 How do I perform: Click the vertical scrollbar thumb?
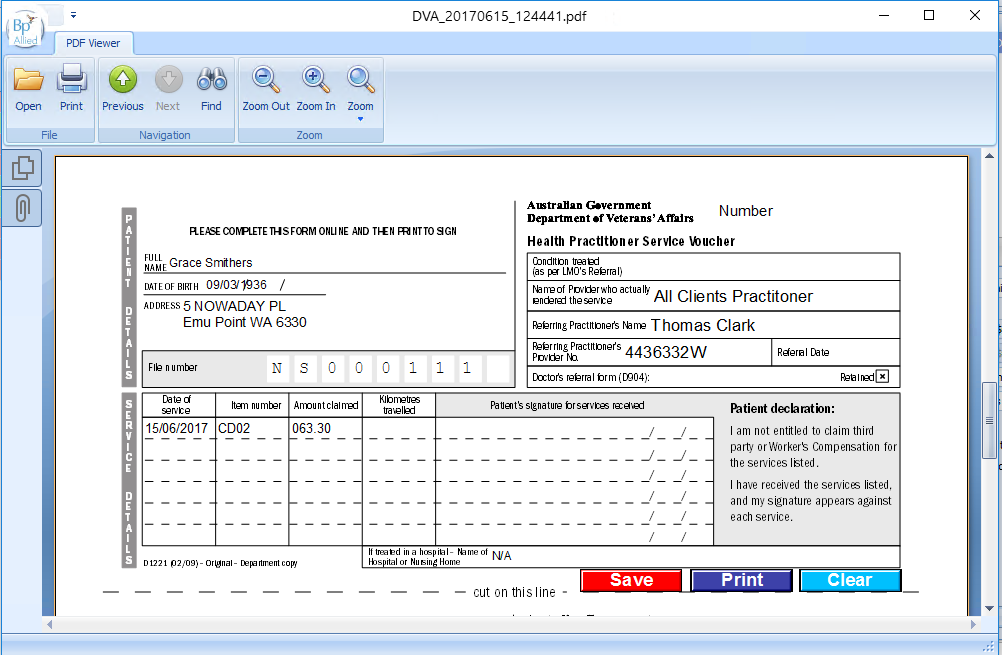[x=989, y=420]
